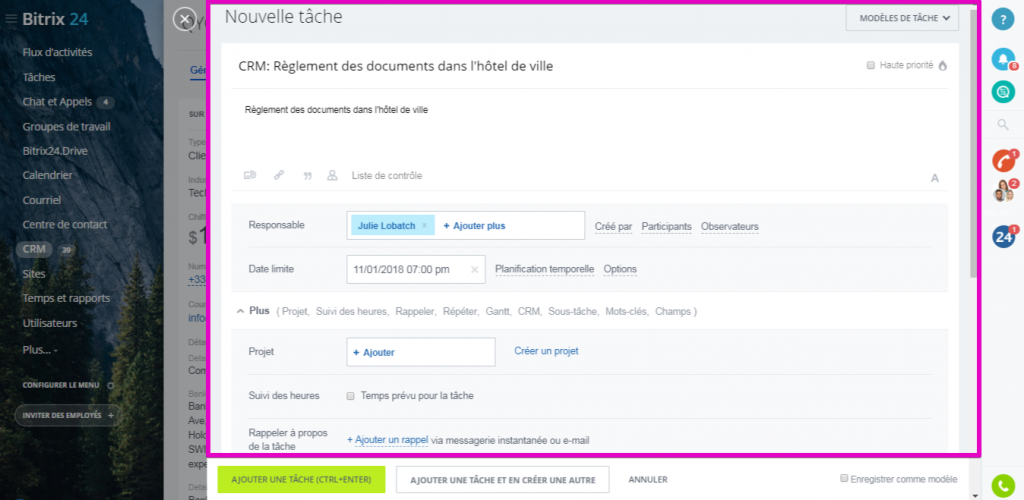Click the search magnifier in right panel
This screenshot has width=1024, height=500.
(1003, 125)
